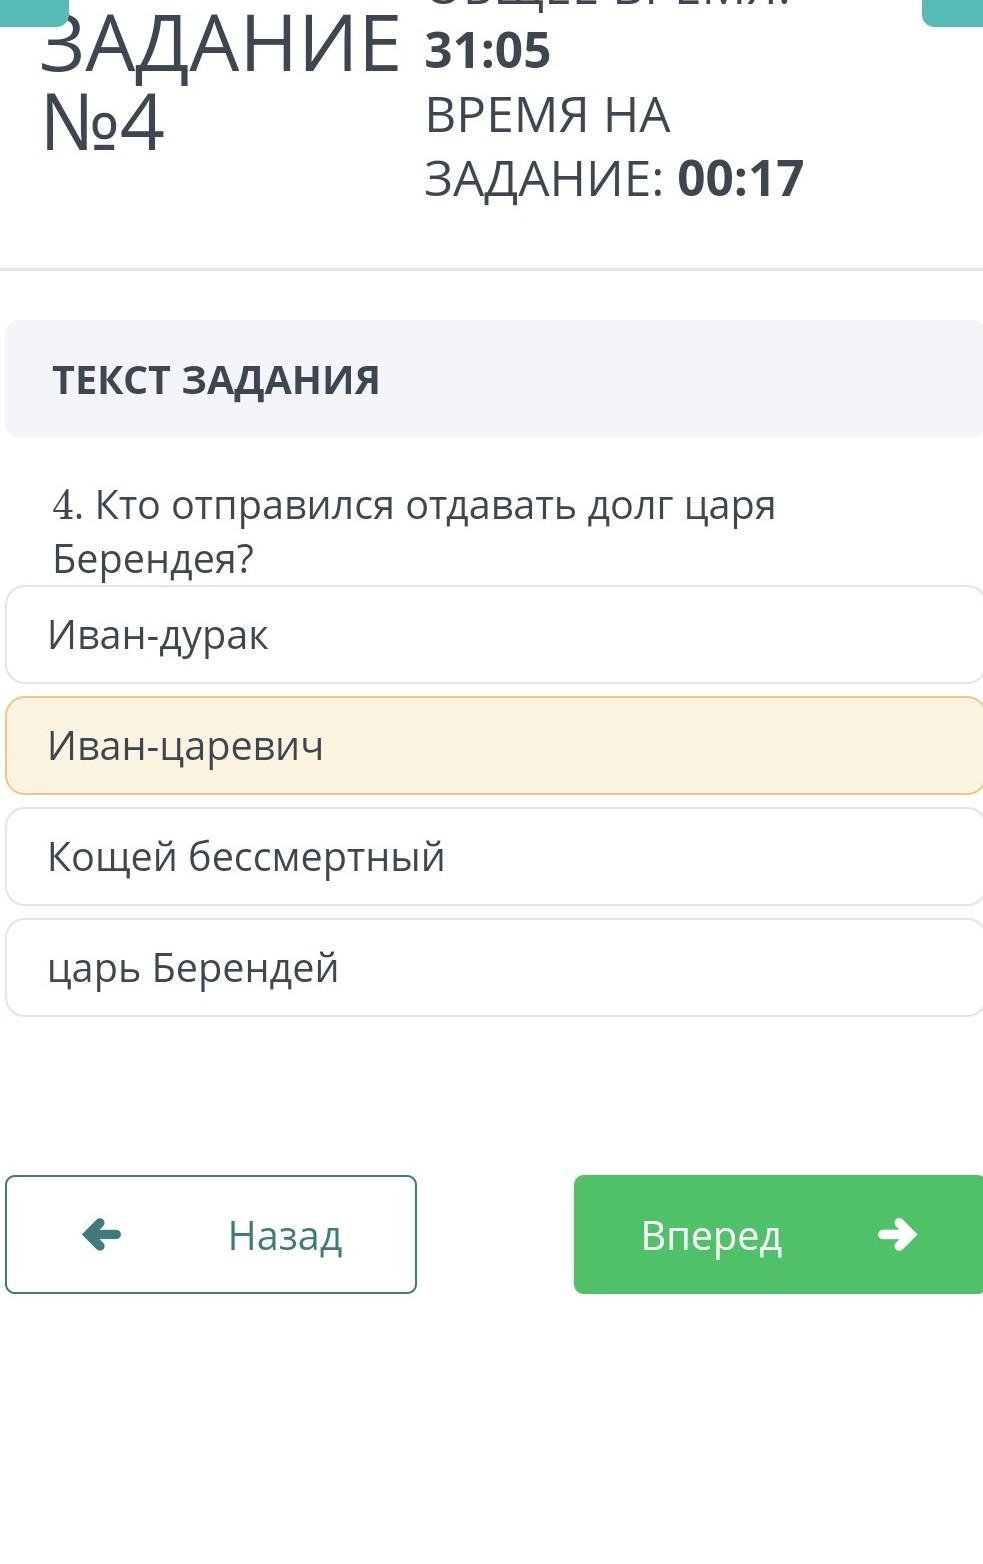This screenshot has width=983, height=1564.
Task: Click the white right arrow icon
Action: pyautogui.click(x=897, y=1235)
